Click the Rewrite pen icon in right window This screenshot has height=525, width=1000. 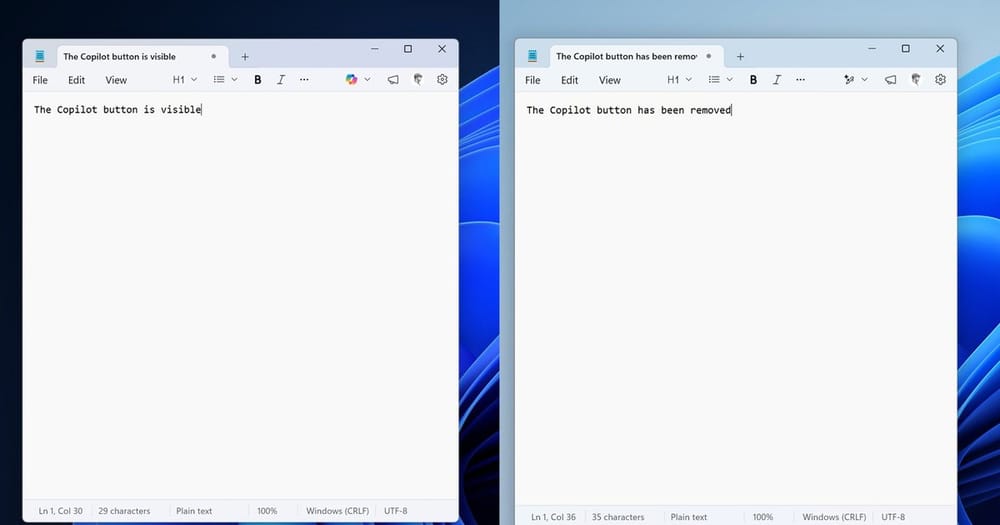[849, 80]
